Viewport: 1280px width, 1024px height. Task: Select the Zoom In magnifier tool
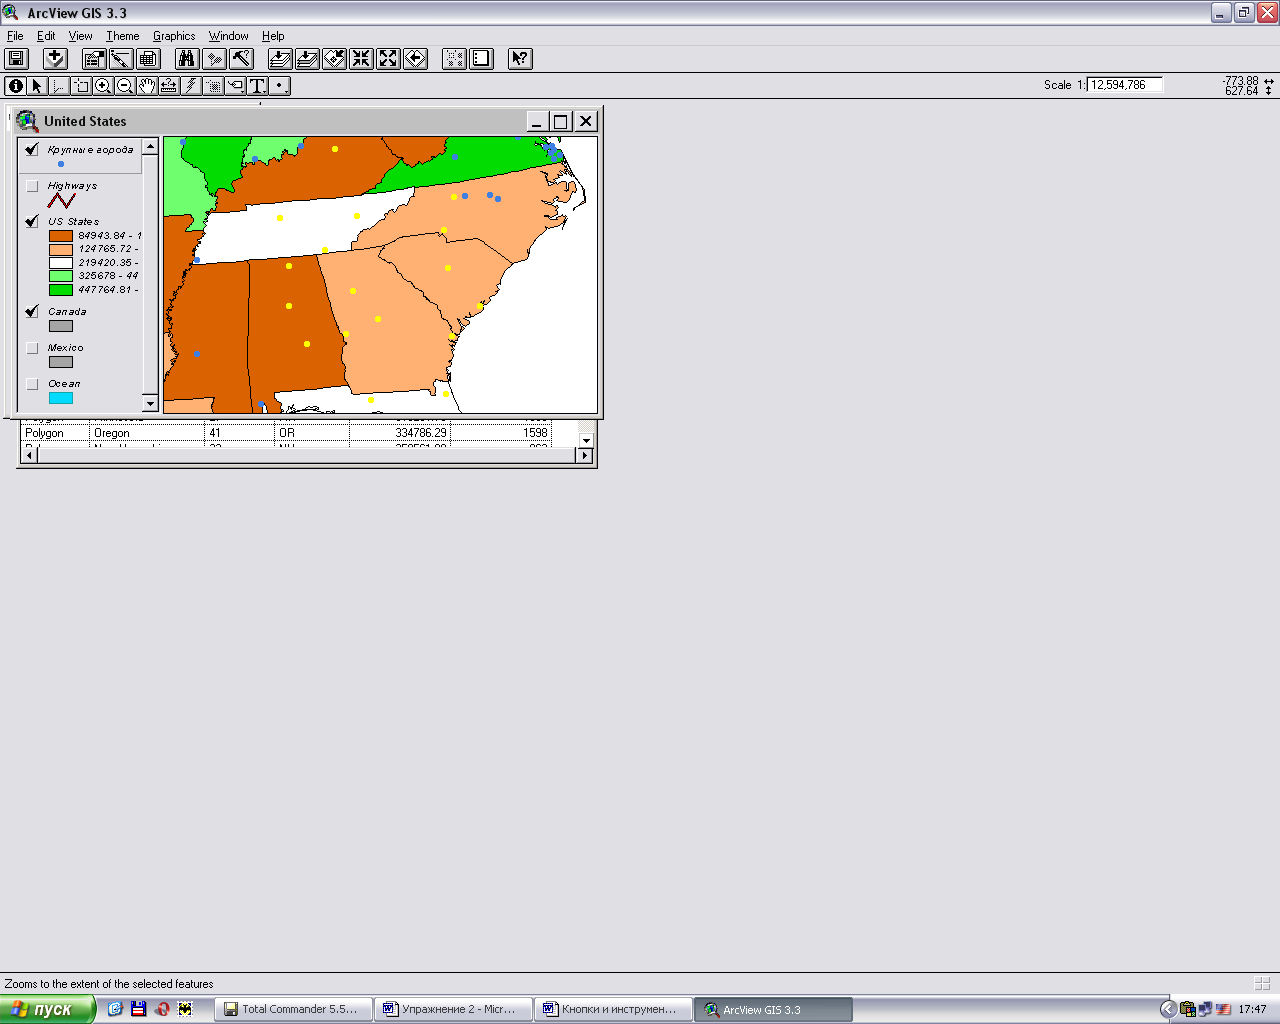103,86
